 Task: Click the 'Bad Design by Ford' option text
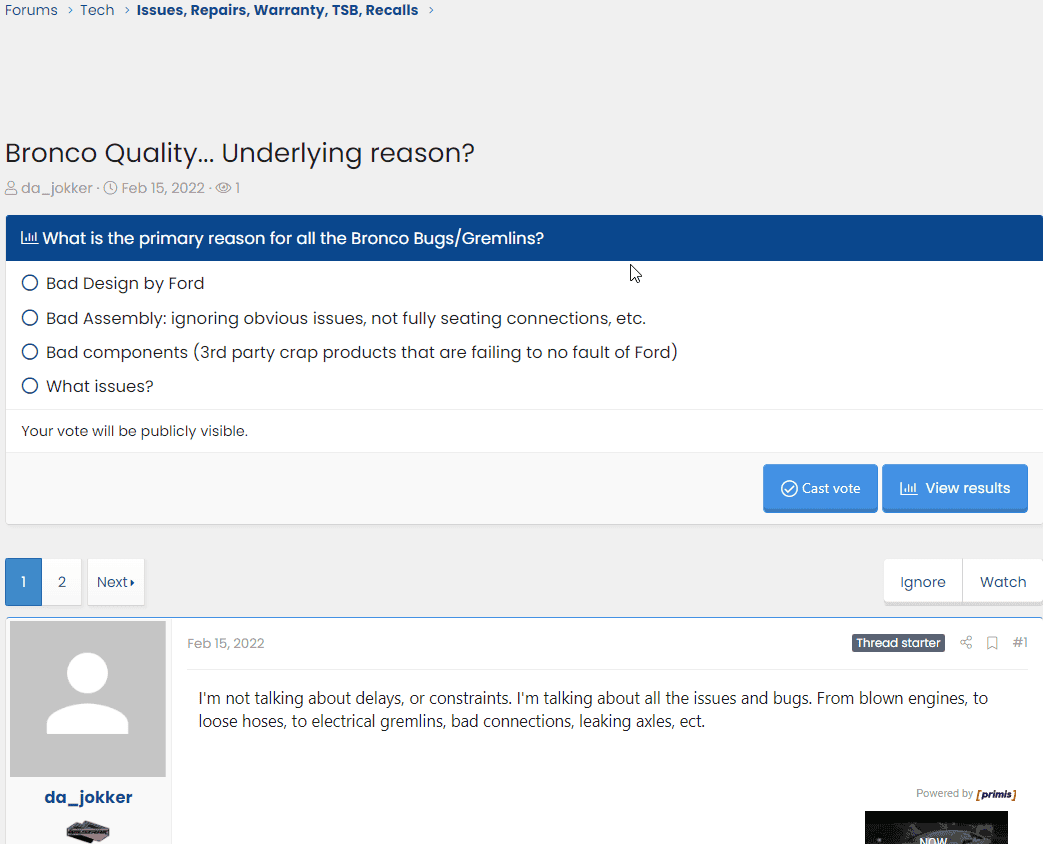point(125,283)
